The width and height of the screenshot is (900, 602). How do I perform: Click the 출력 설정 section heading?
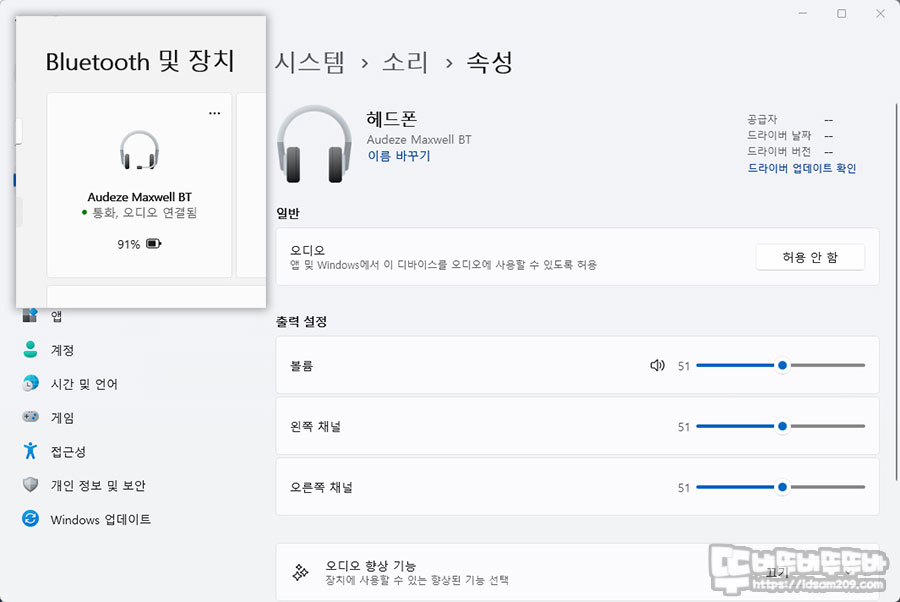301,321
